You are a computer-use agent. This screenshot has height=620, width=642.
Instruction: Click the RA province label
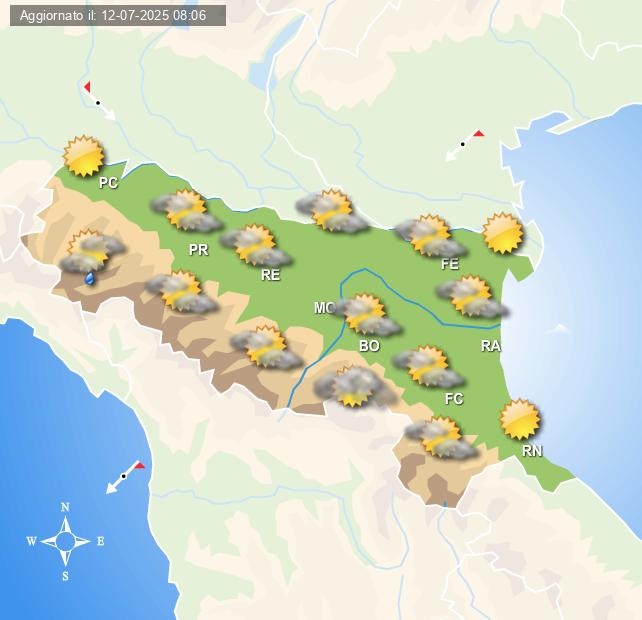coord(491,346)
